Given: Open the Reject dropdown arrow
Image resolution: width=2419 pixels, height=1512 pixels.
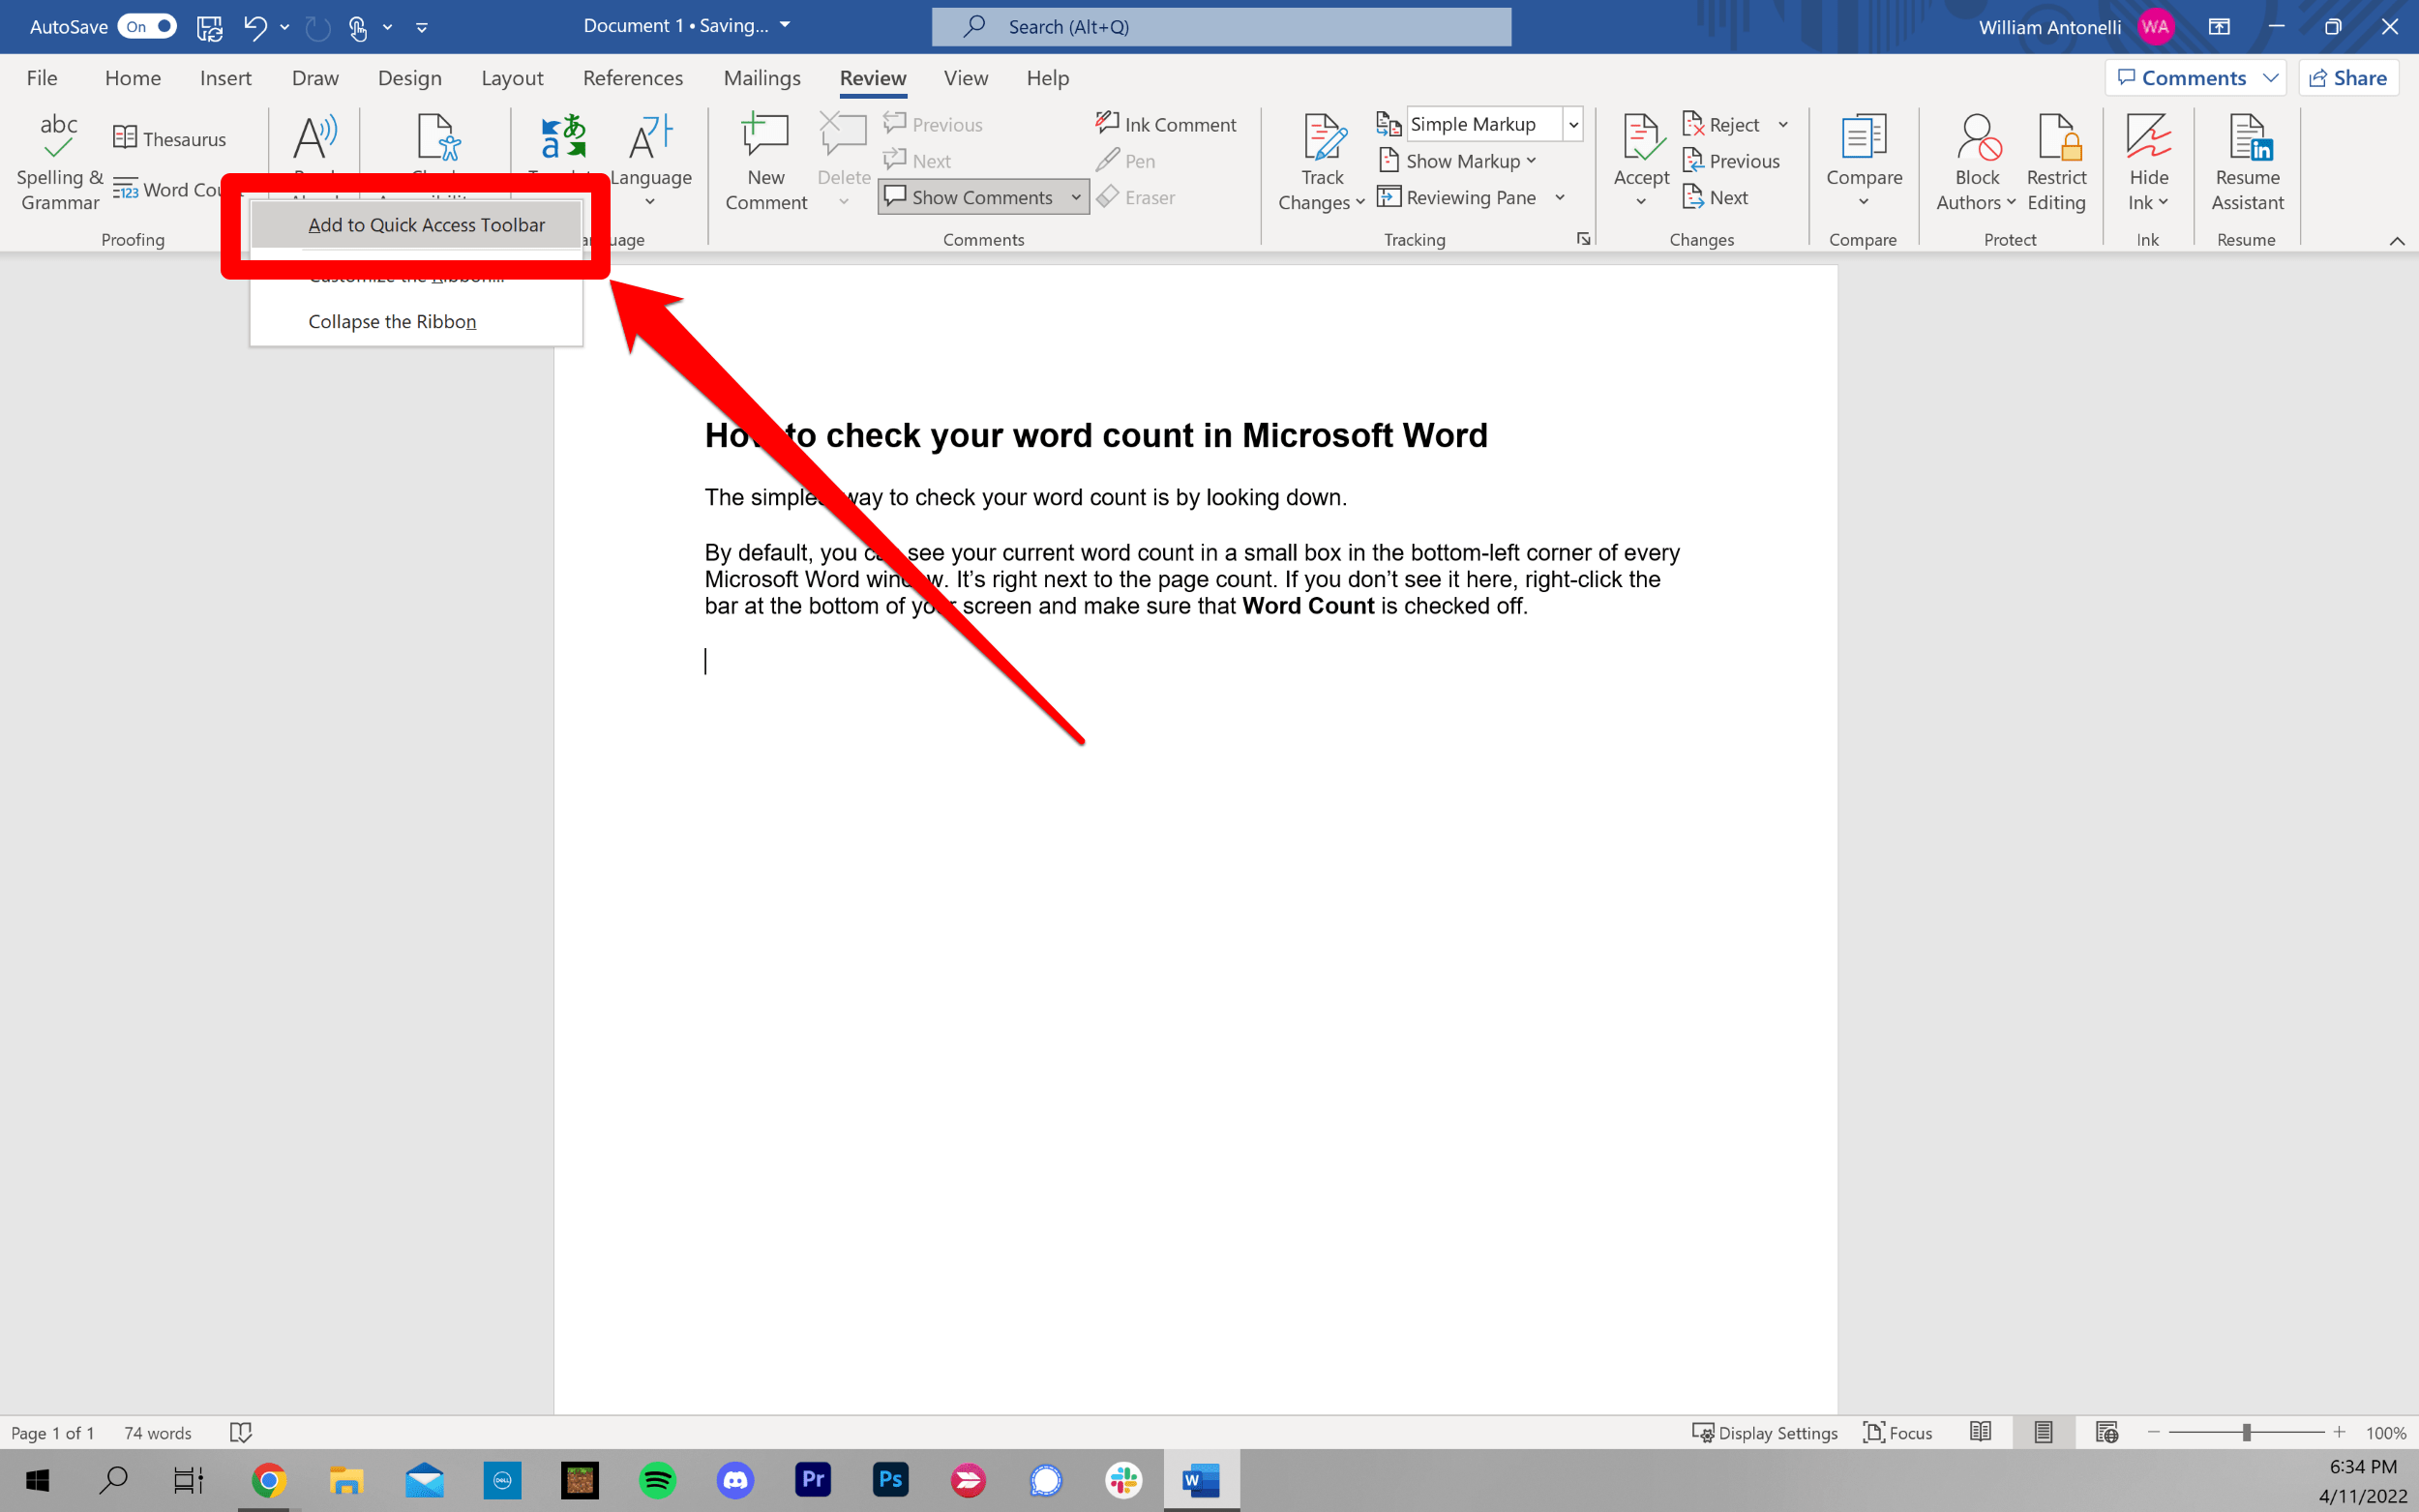Looking at the screenshot, I should click(1783, 124).
